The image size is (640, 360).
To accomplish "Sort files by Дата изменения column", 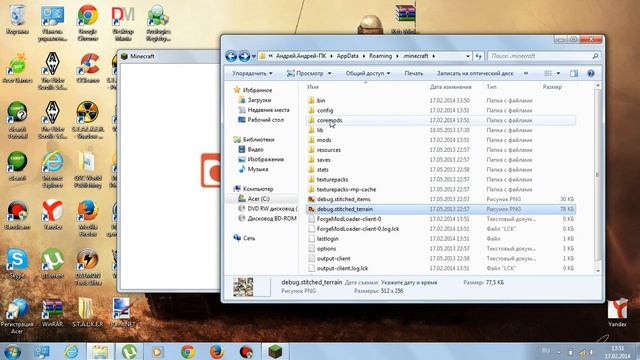I will (x=450, y=87).
